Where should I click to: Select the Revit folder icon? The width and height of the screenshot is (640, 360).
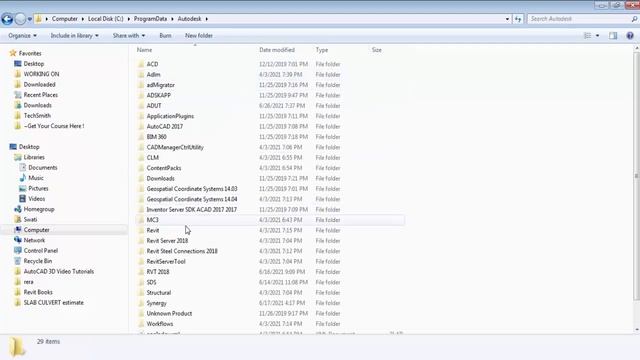pyautogui.click(x=141, y=230)
